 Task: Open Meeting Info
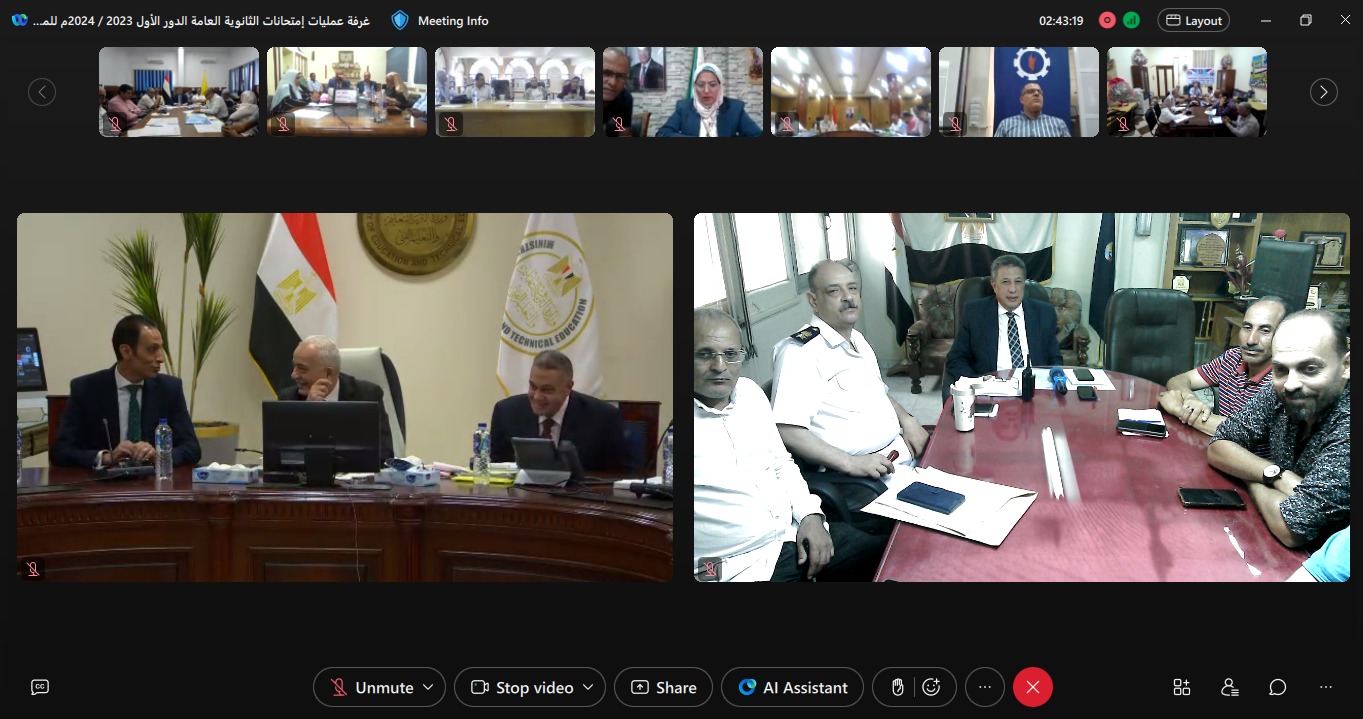440,20
